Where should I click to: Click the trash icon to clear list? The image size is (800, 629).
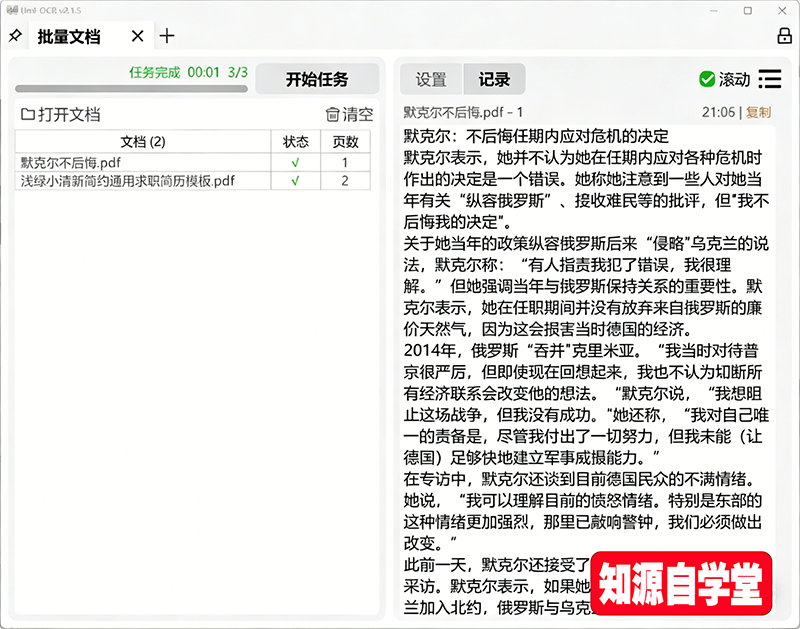click(333, 115)
